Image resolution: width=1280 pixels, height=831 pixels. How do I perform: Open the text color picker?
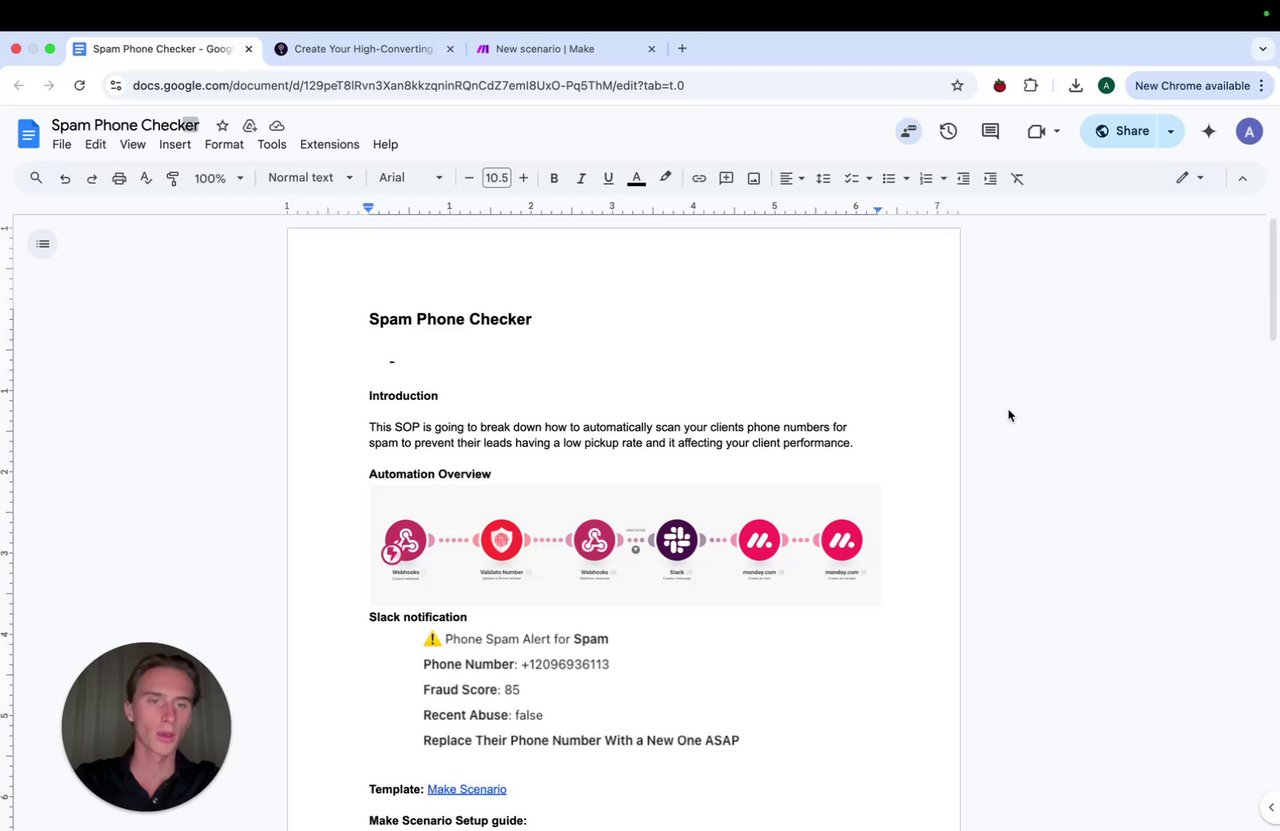[636, 178]
